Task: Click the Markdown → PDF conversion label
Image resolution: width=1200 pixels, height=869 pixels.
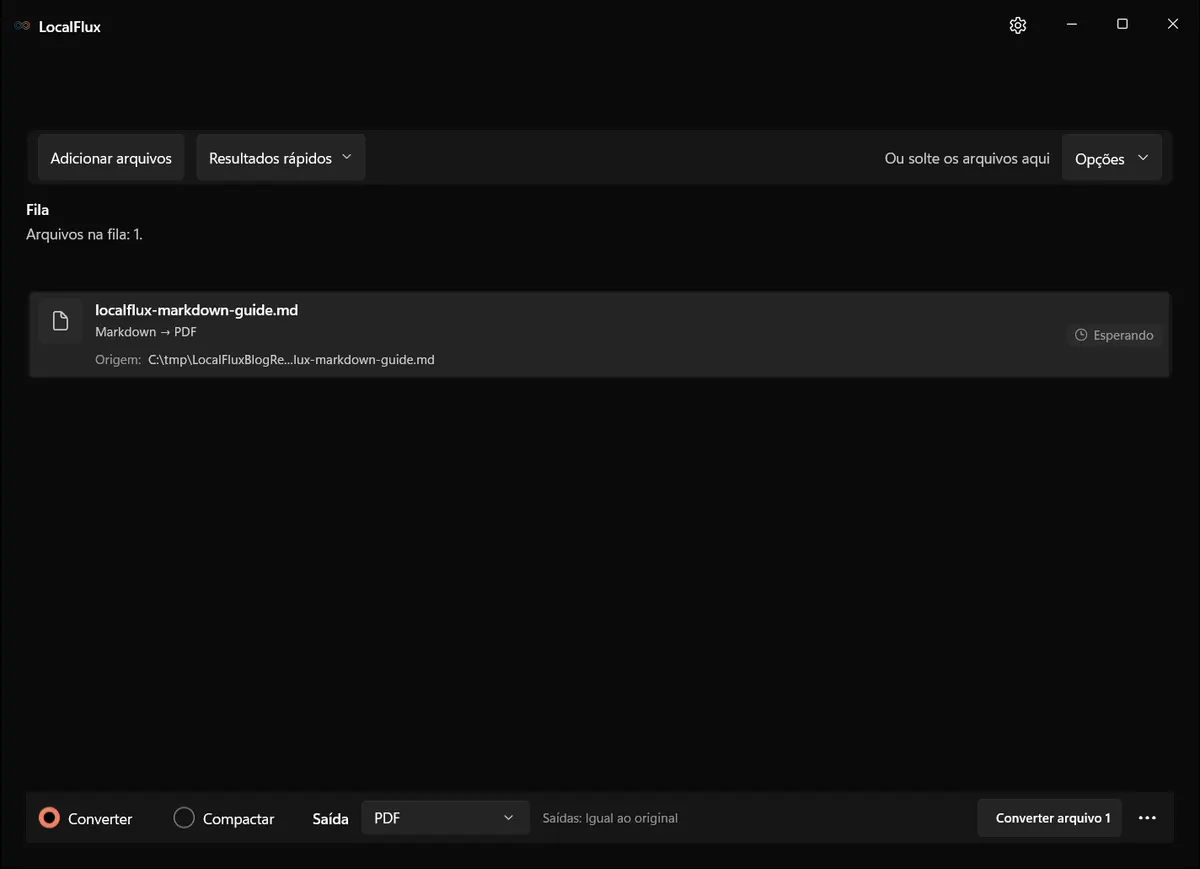Action: [x=146, y=332]
